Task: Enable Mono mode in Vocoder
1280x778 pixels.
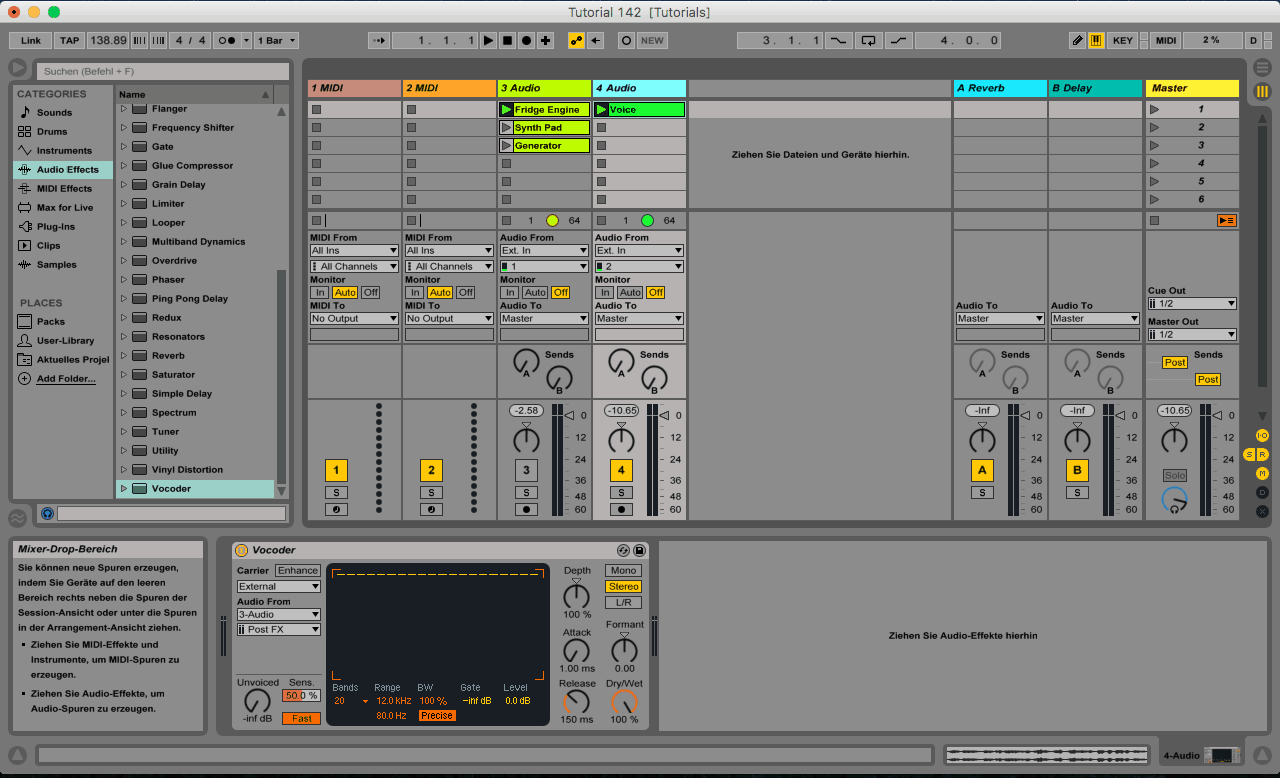Action: pyautogui.click(x=623, y=570)
